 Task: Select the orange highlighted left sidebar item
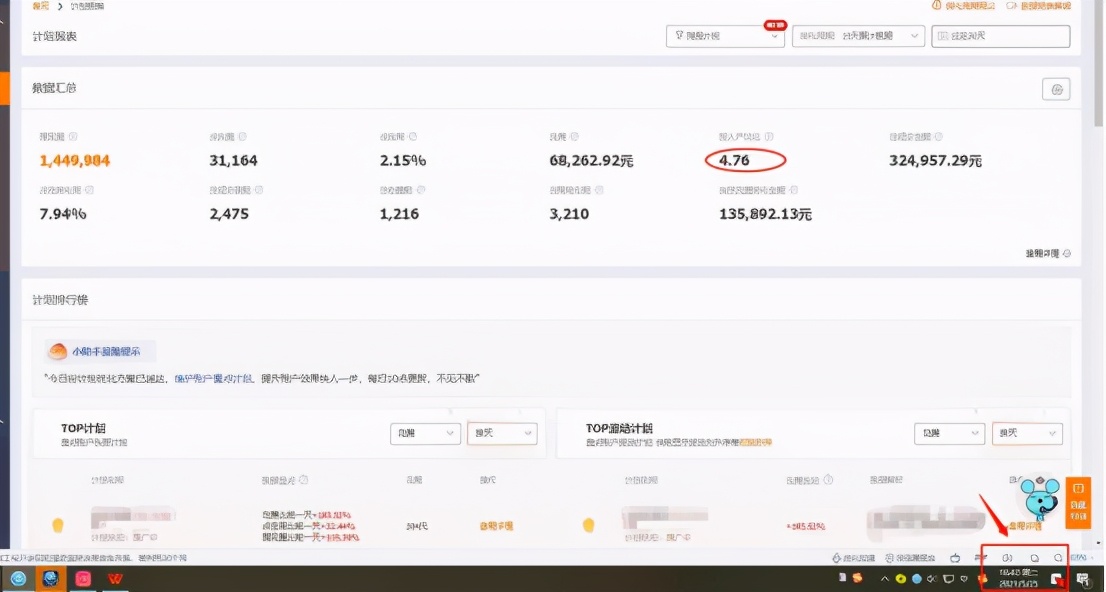pyautogui.click(x=4, y=88)
